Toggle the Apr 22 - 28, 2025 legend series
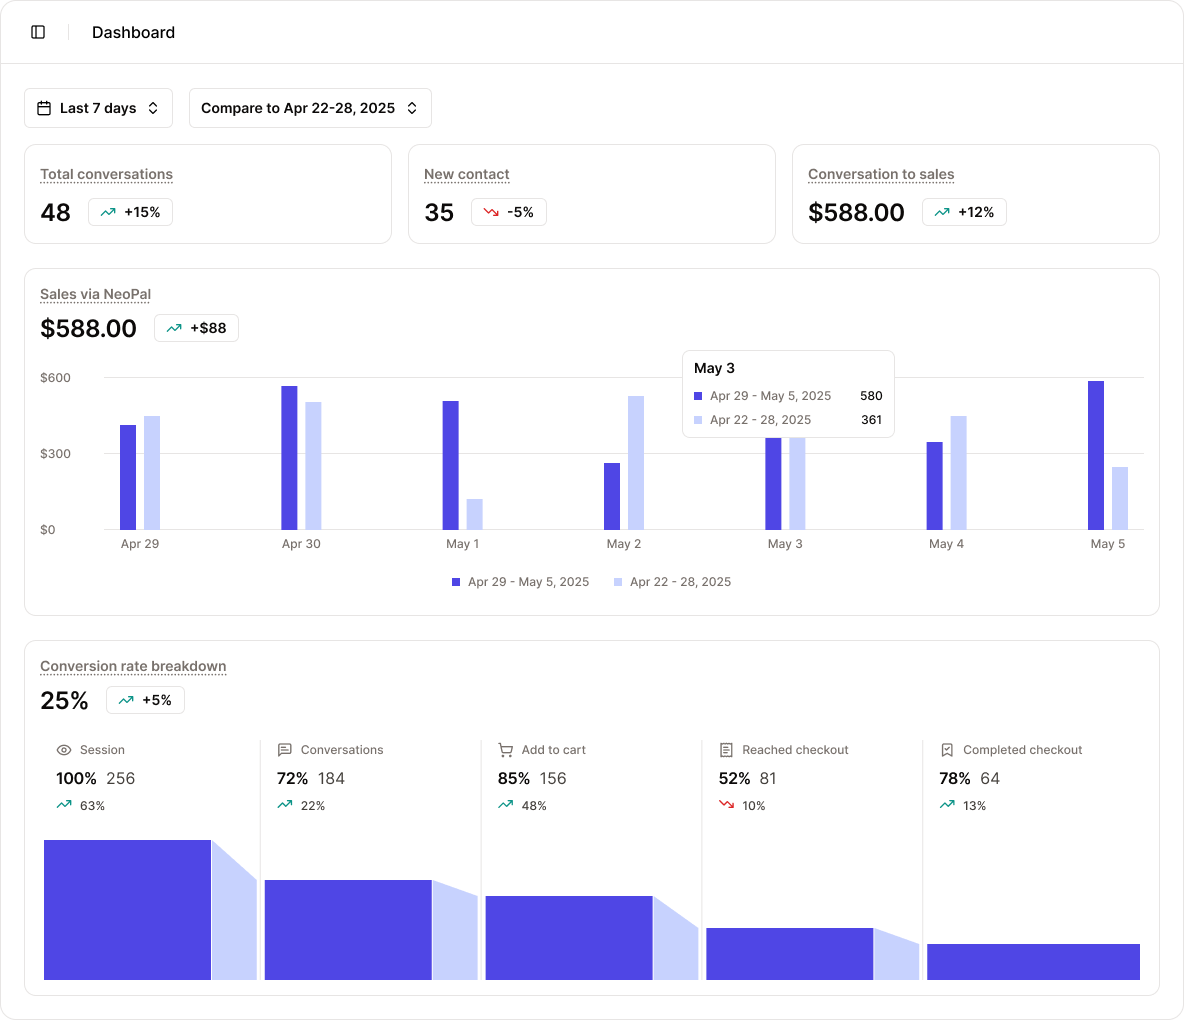This screenshot has height=1020, width=1184. pyautogui.click(x=672, y=581)
